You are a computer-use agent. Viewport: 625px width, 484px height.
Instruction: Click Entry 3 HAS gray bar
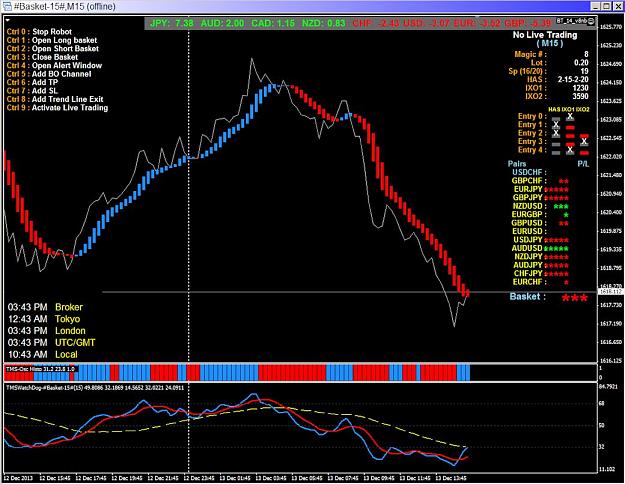[x=556, y=144]
